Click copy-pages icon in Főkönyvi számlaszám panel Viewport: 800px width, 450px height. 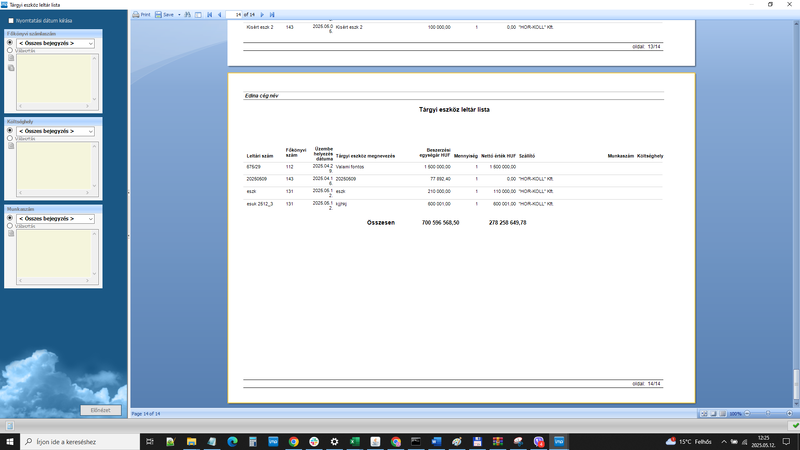pos(11,68)
